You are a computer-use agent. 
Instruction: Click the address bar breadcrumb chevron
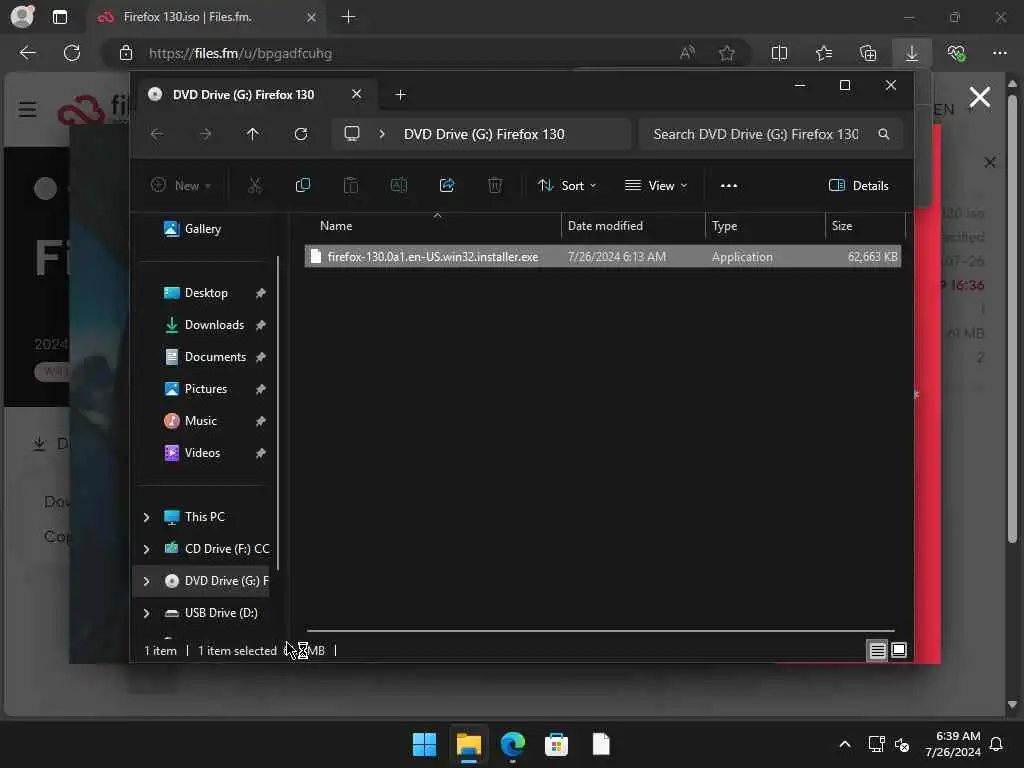coord(382,134)
